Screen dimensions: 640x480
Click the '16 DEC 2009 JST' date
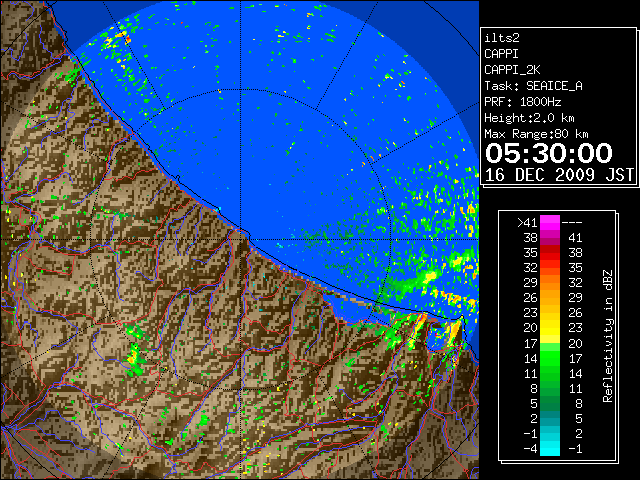559,175
